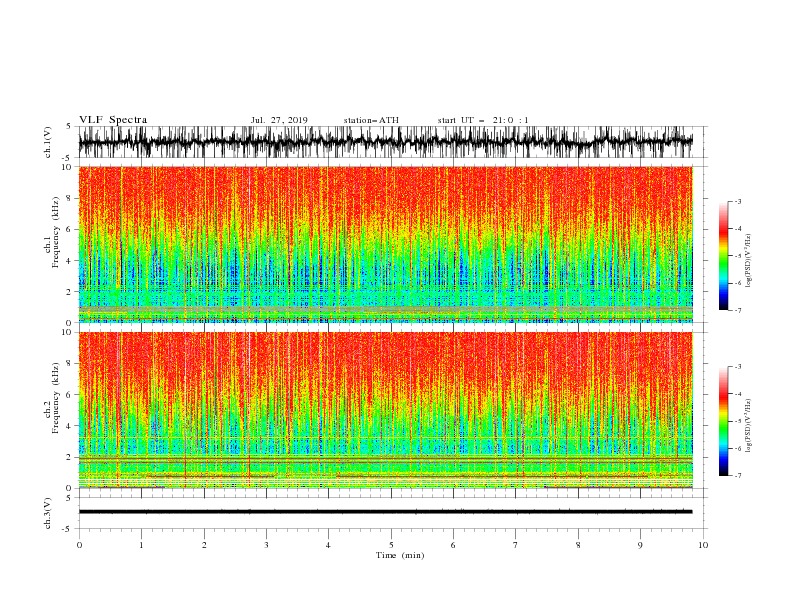This screenshot has height=612, width=792.
Task: Click the time axis tick label "10"
Action: point(703,545)
